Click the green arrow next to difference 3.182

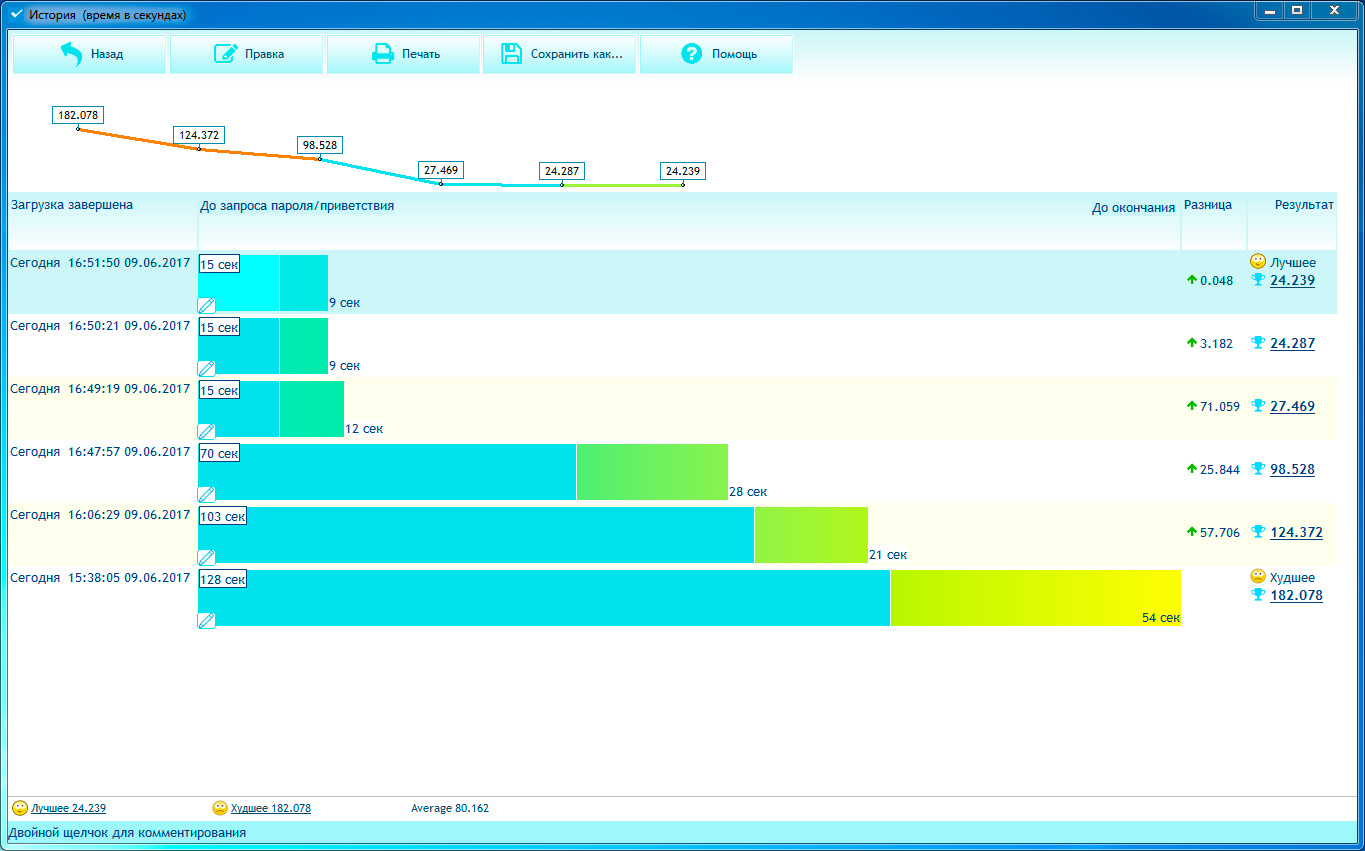1192,343
